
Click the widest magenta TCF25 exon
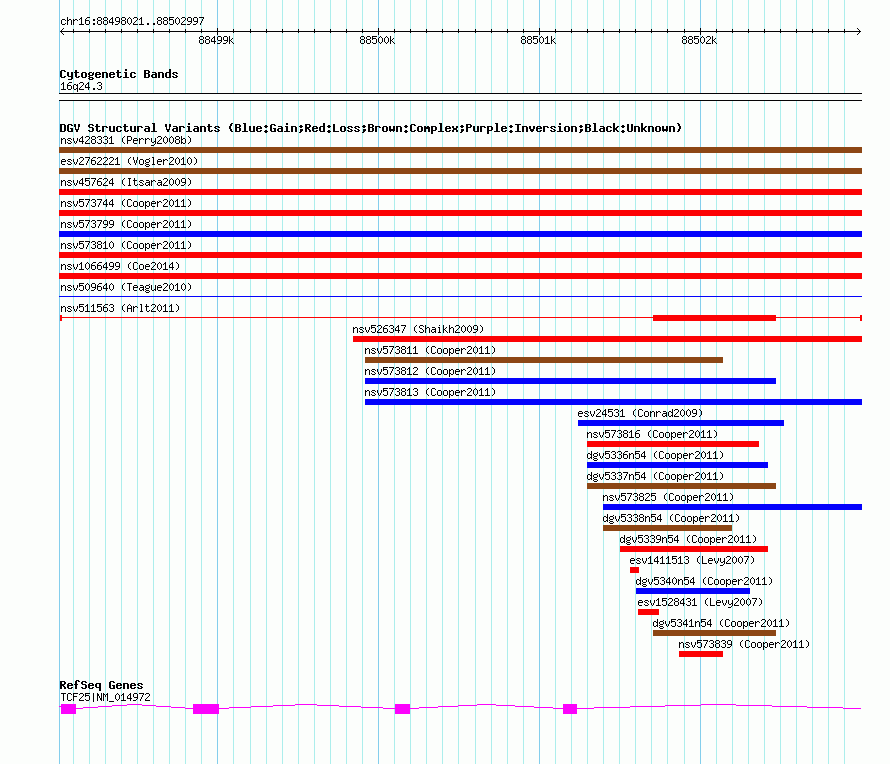(206, 709)
